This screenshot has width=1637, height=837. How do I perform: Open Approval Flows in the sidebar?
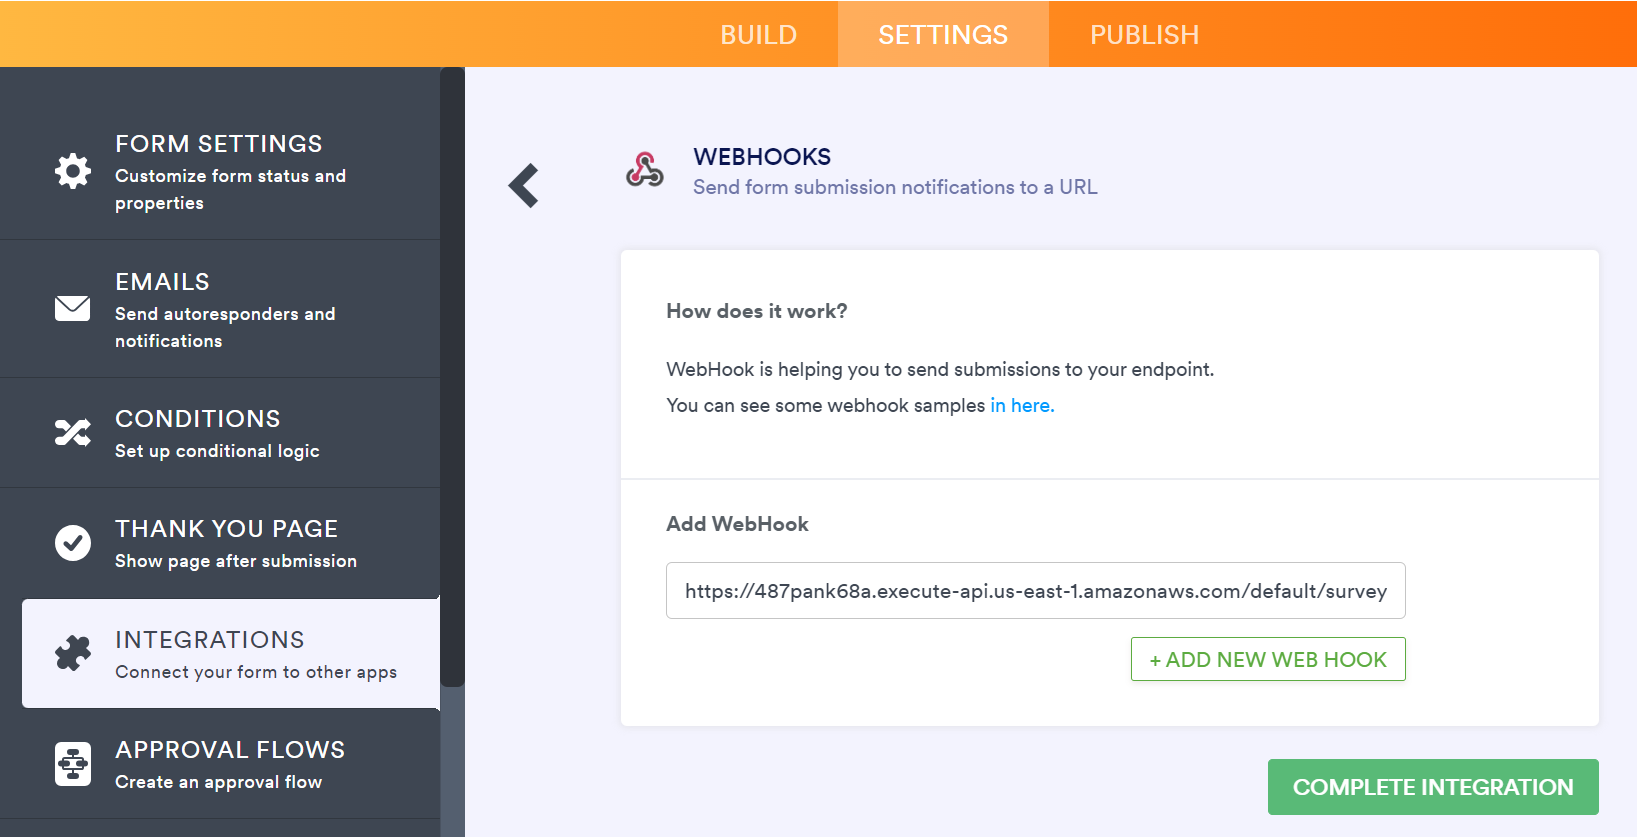tap(230, 764)
